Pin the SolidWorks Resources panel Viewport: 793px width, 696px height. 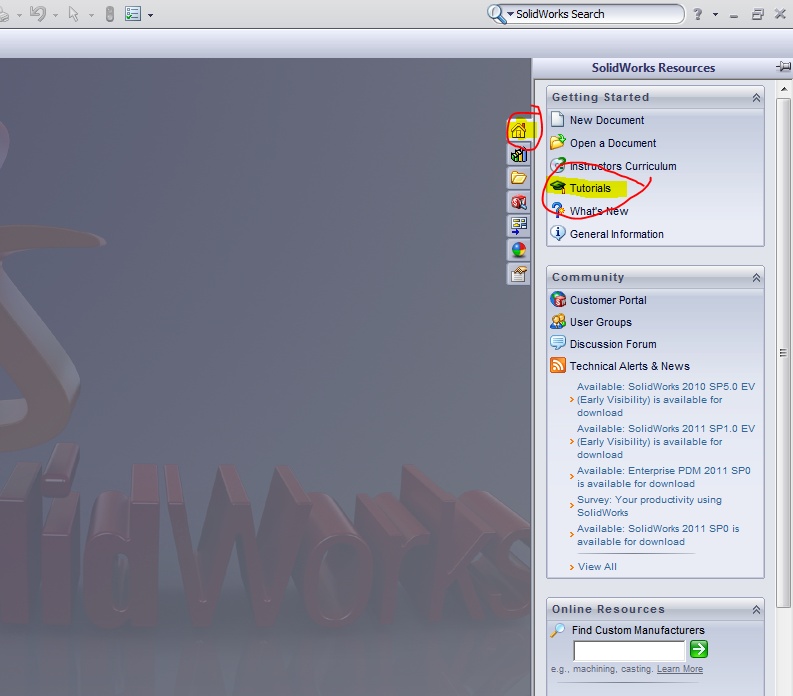[x=783, y=67]
